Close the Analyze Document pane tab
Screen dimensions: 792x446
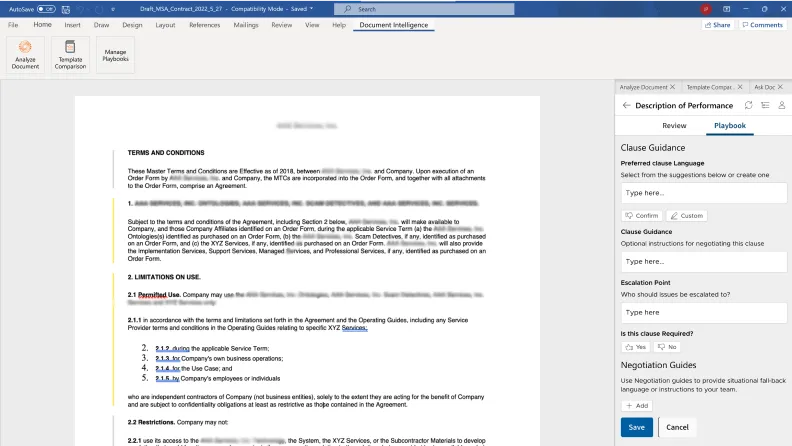click(673, 87)
